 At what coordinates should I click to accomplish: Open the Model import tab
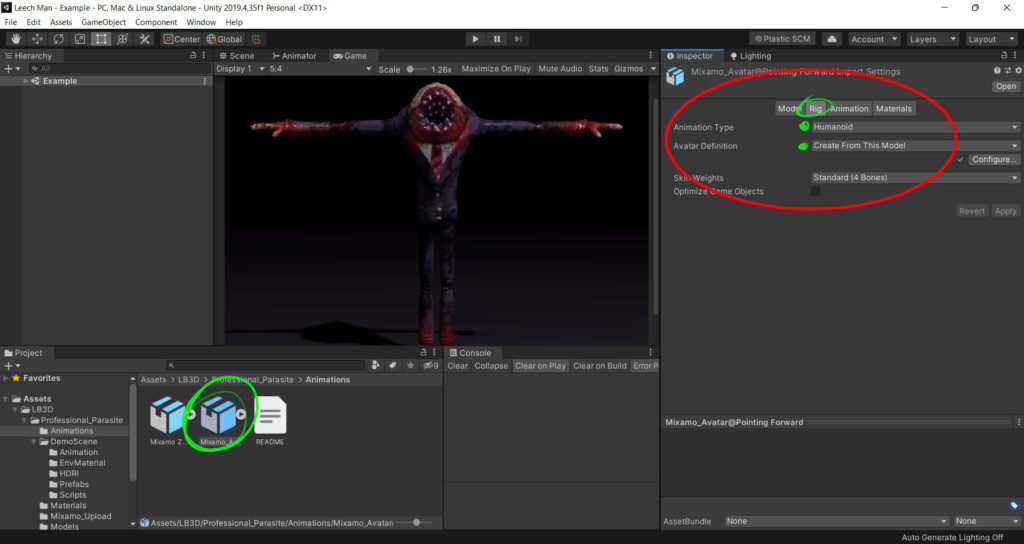pos(789,108)
